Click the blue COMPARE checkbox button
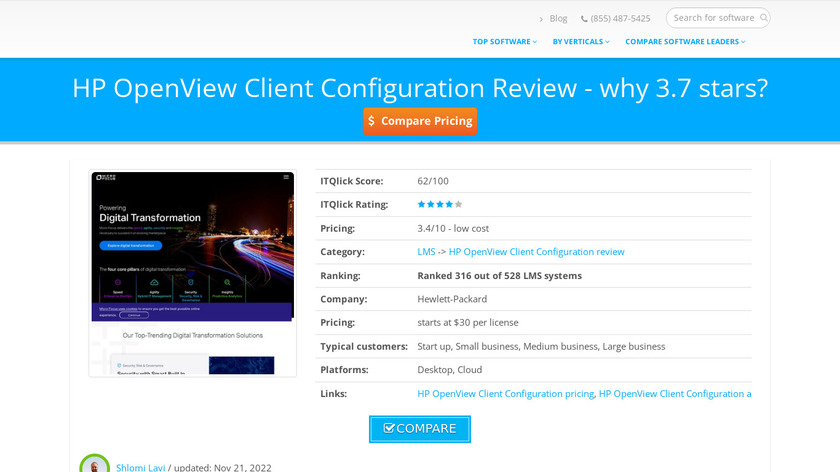Image resolution: width=840 pixels, height=472 pixels. click(420, 429)
